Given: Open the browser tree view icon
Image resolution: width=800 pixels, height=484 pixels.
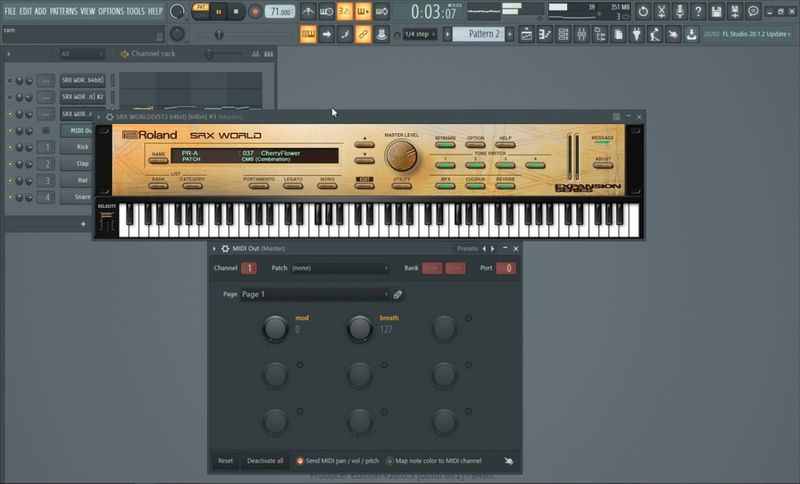Looking at the screenshot, I should click(600, 34).
